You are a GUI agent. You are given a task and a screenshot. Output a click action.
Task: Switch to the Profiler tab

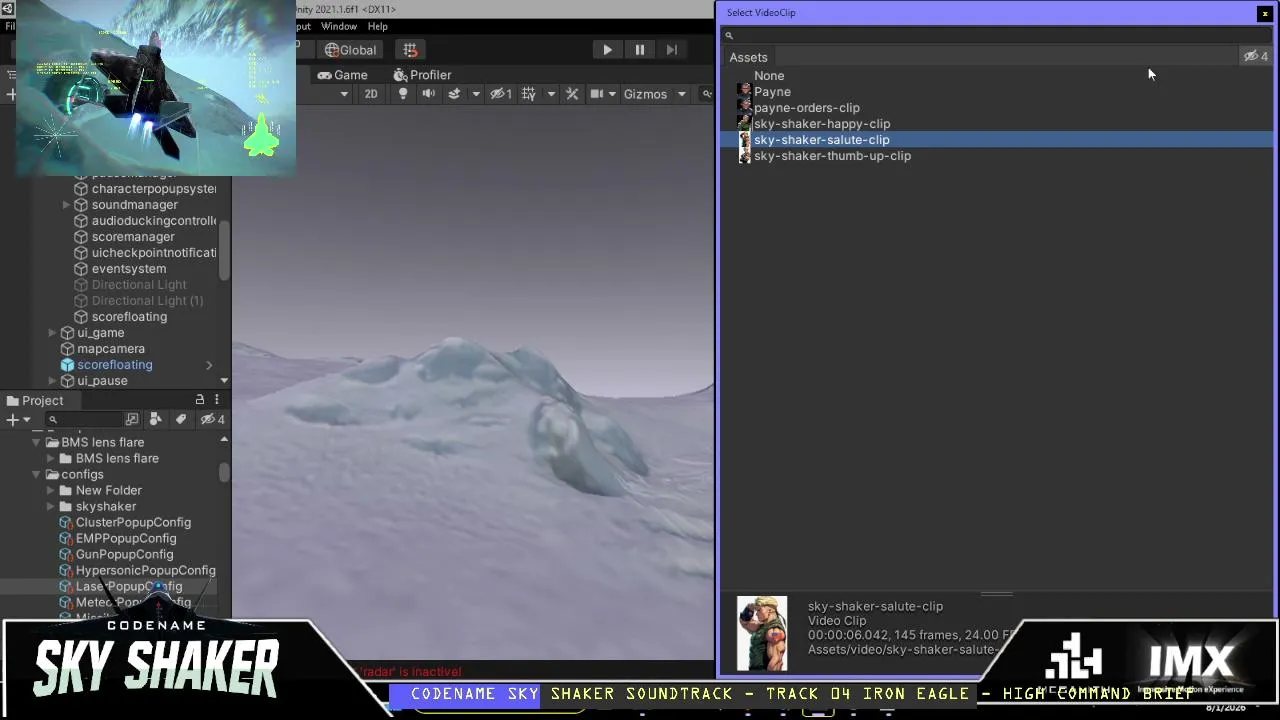(x=422, y=75)
